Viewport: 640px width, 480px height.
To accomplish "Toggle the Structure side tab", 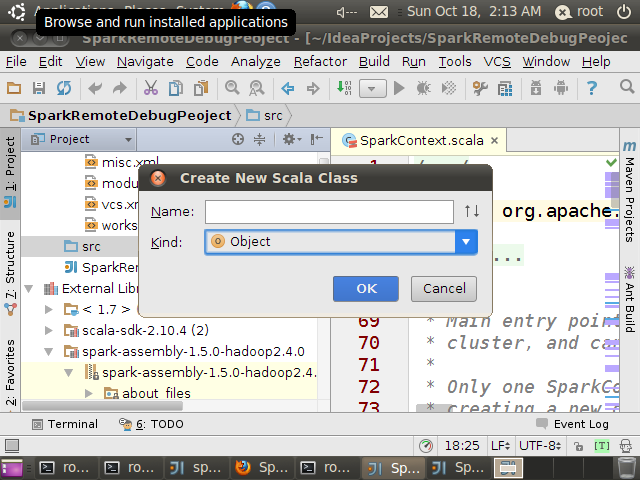I will tap(10, 273).
